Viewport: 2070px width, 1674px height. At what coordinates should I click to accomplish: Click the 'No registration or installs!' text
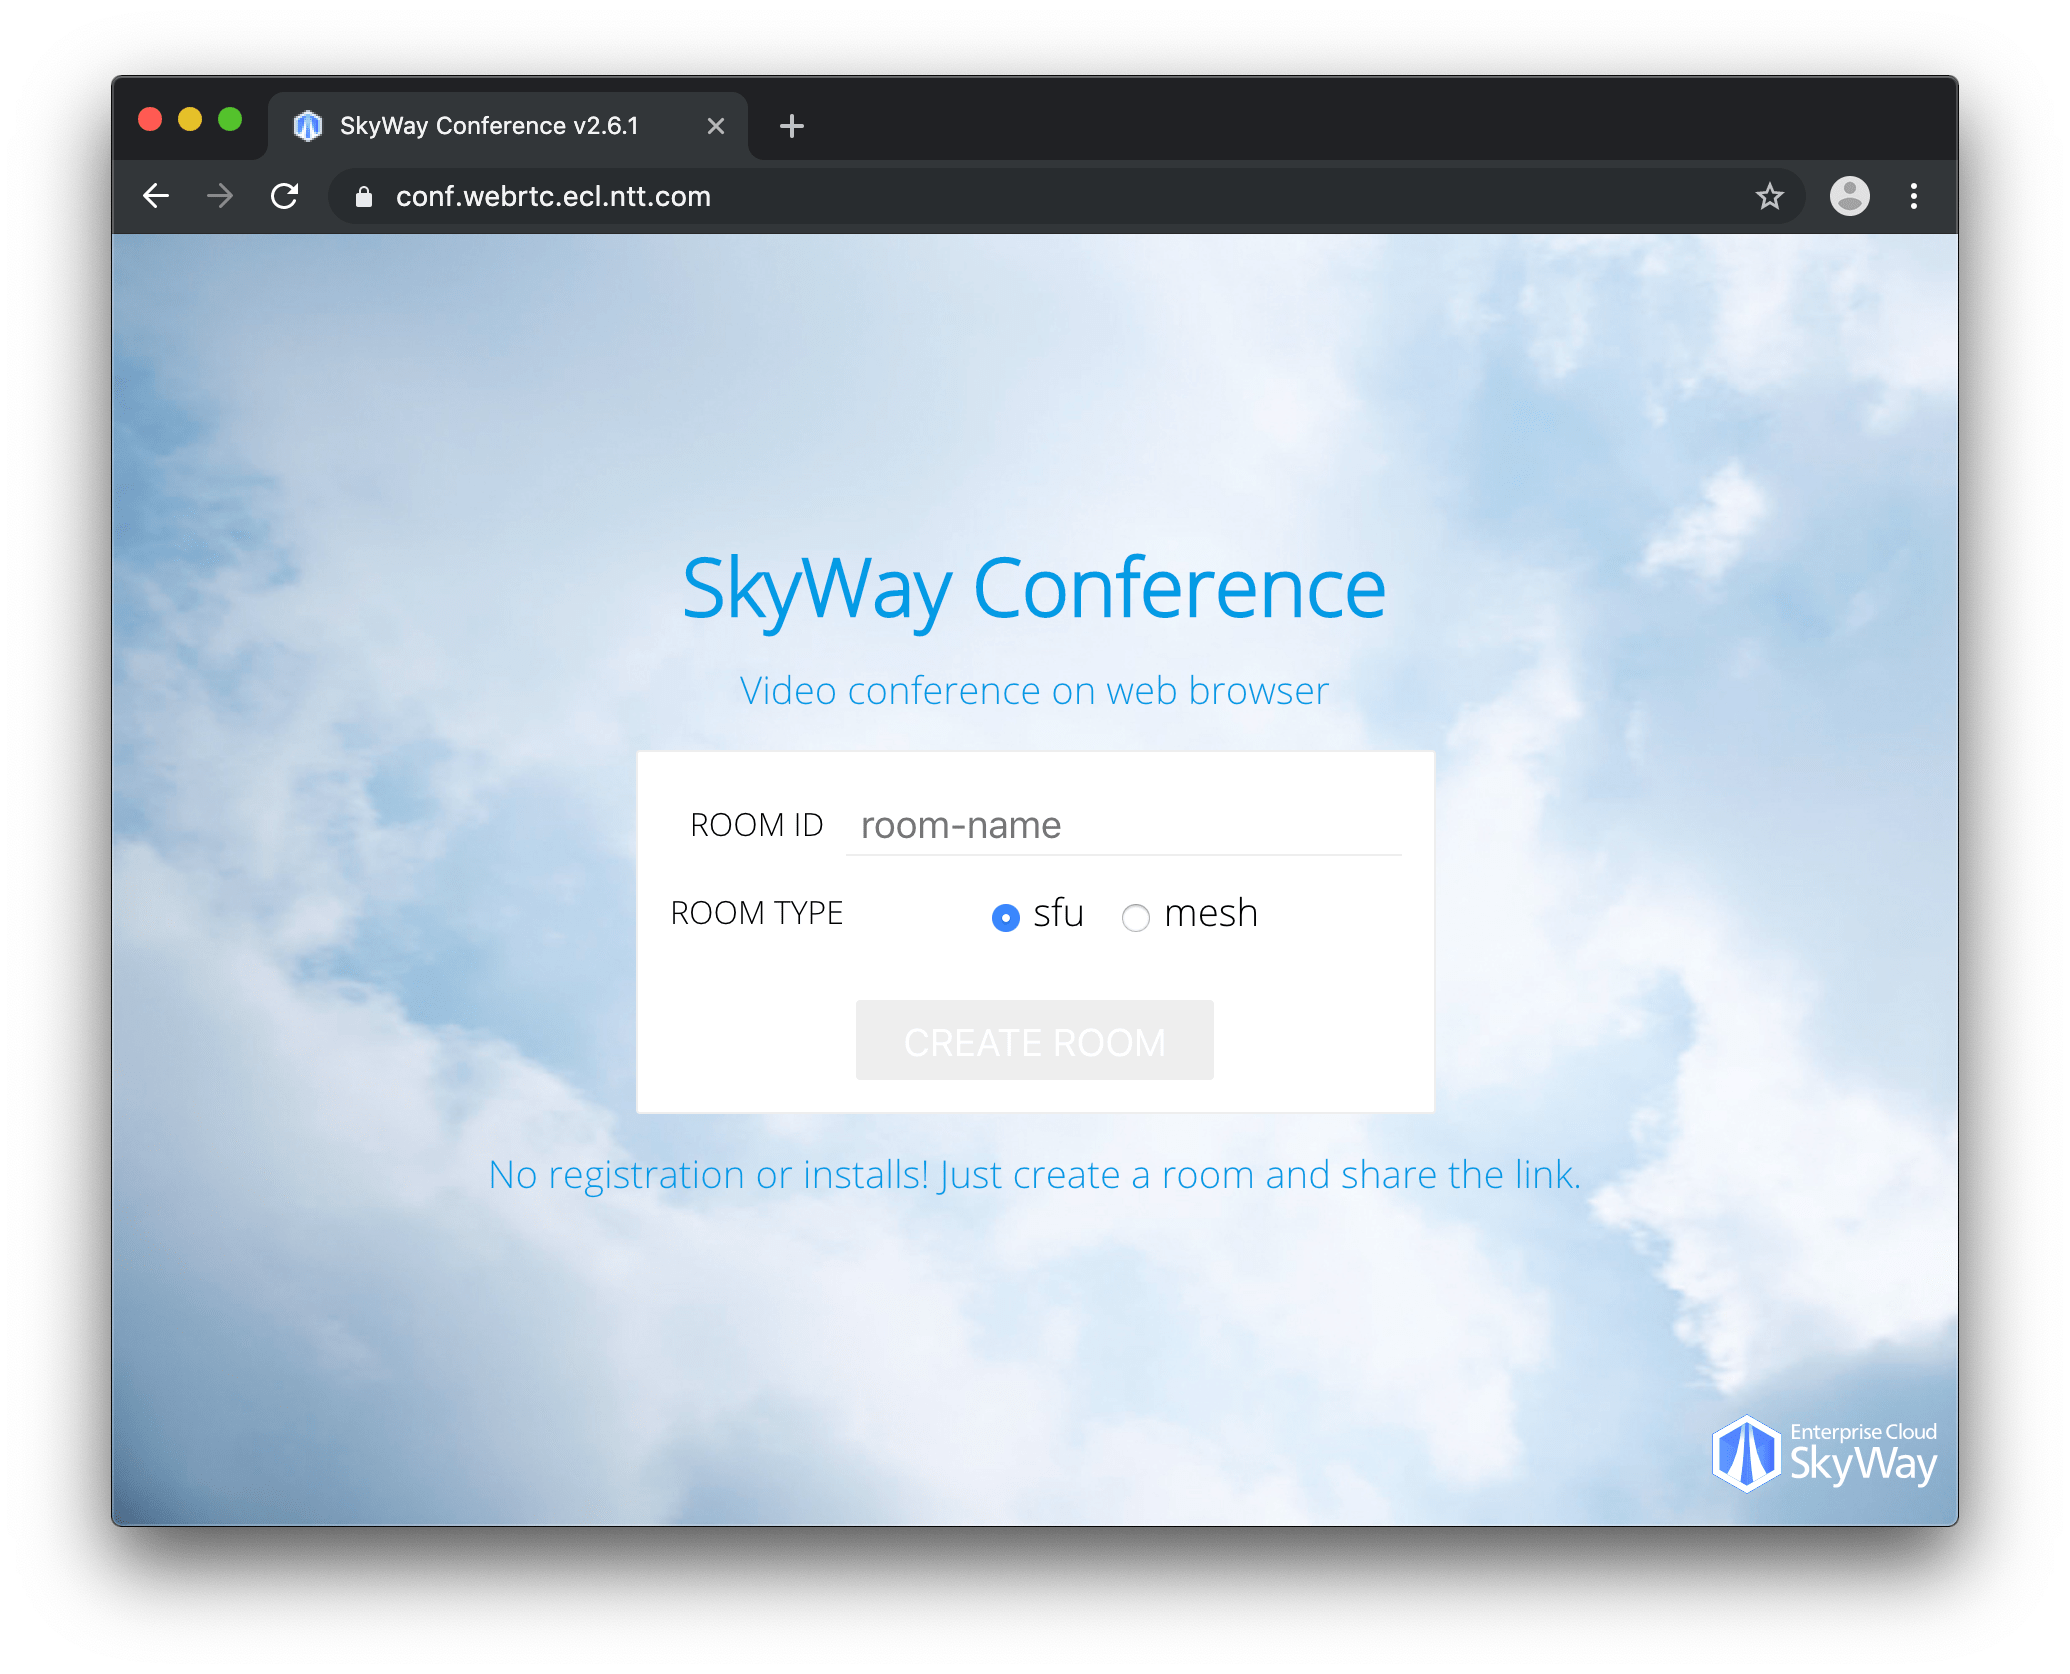tap(709, 1175)
